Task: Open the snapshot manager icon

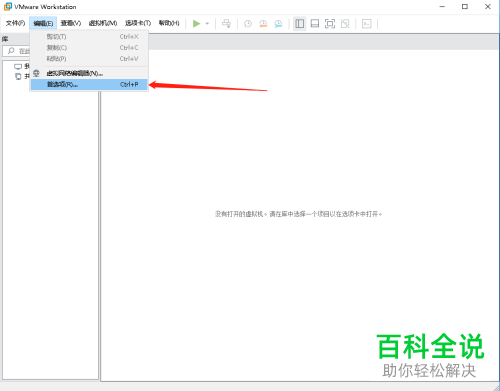Action: (x=278, y=23)
